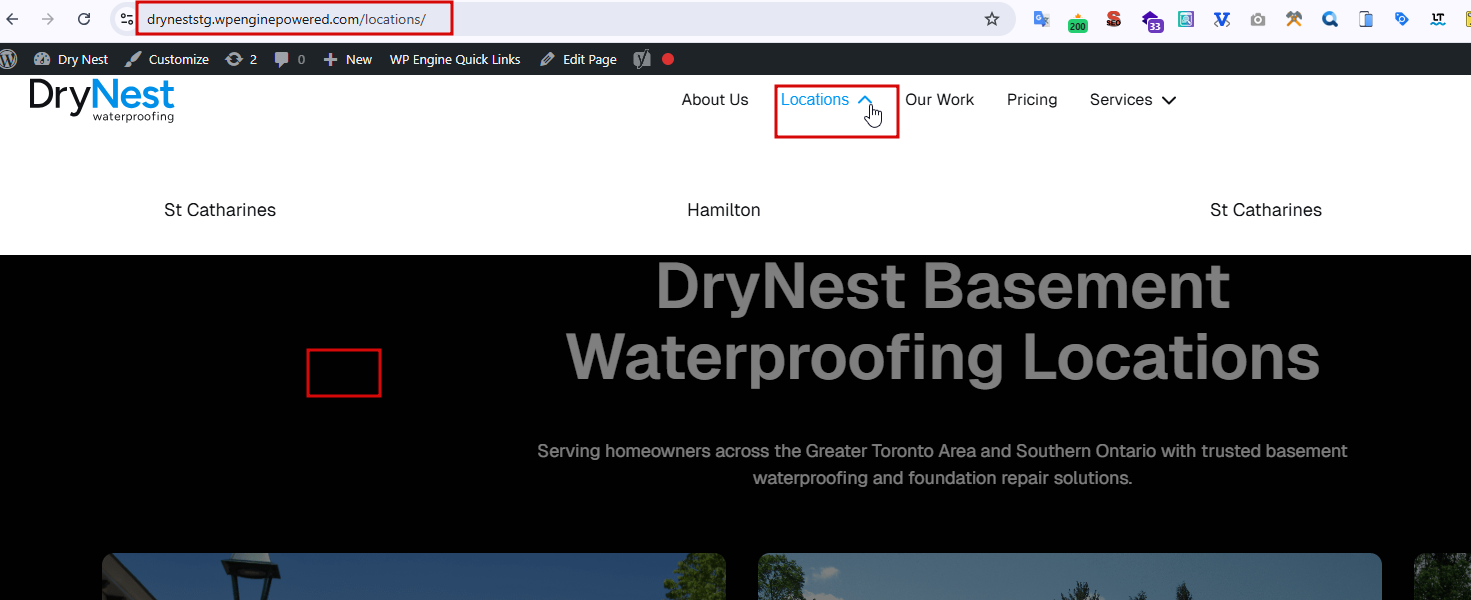Click the 'Serving homeowners across' paragraph
Image resolution: width=1471 pixels, height=600 pixels.
[942, 464]
